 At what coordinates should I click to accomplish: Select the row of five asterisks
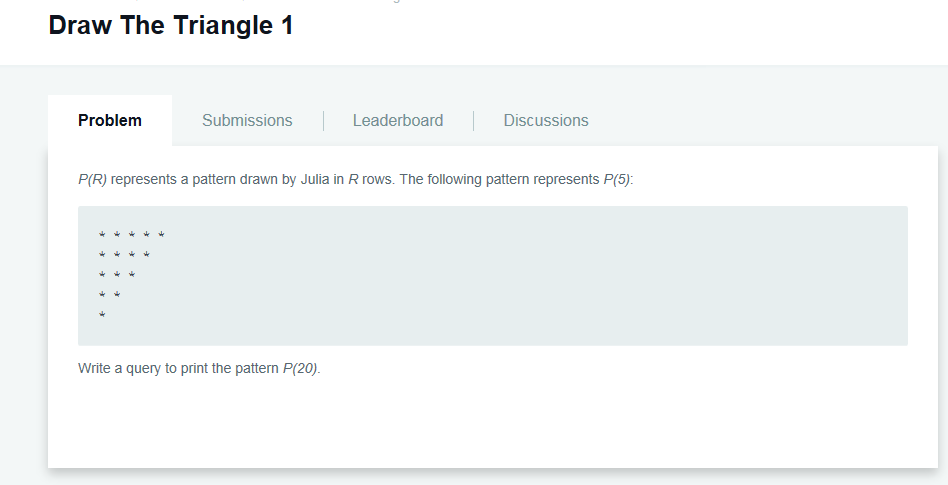[x=132, y=235]
